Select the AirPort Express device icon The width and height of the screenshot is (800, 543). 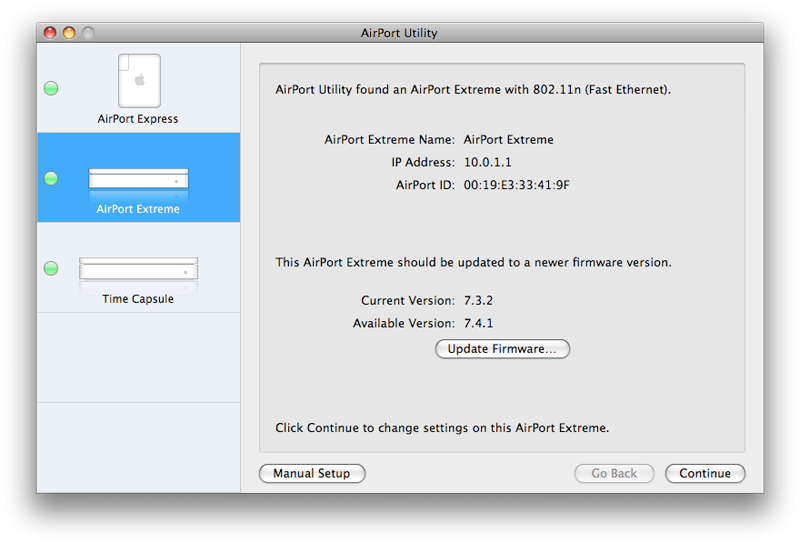(139, 81)
